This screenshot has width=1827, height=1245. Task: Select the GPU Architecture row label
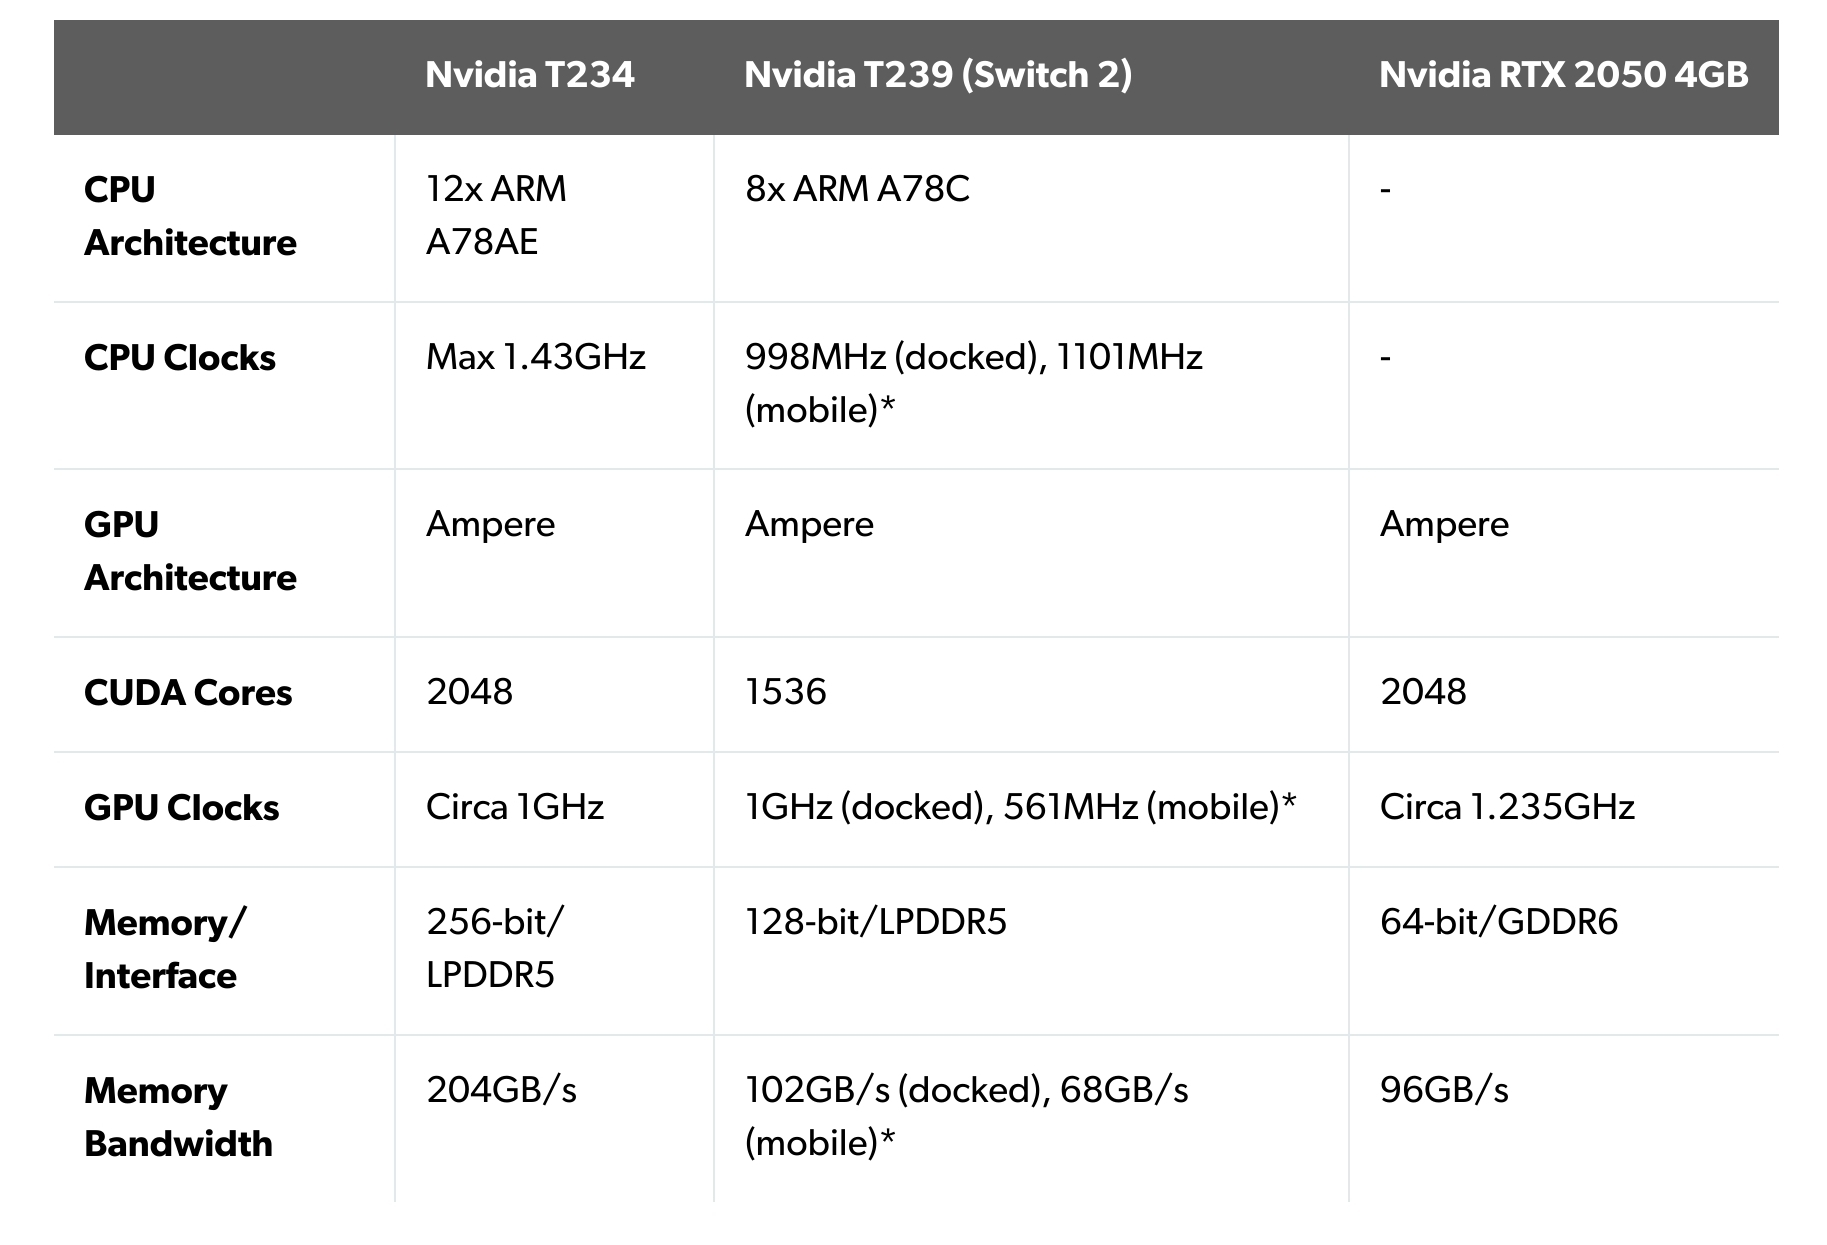tap(190, 551)
